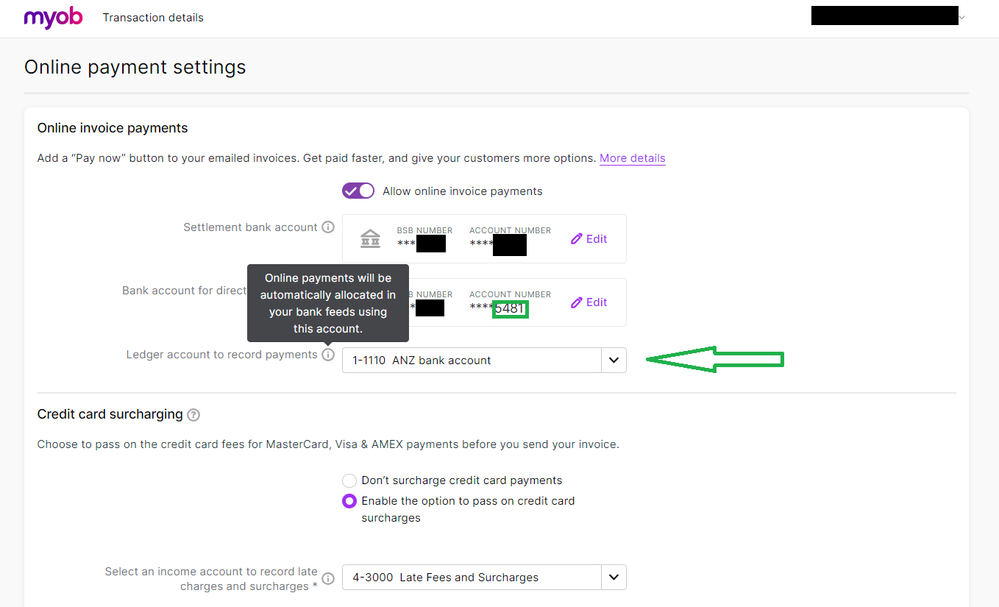Click the Online payment settings heading
The width and height of the screenshot is (999, 607).
[135, 68]
